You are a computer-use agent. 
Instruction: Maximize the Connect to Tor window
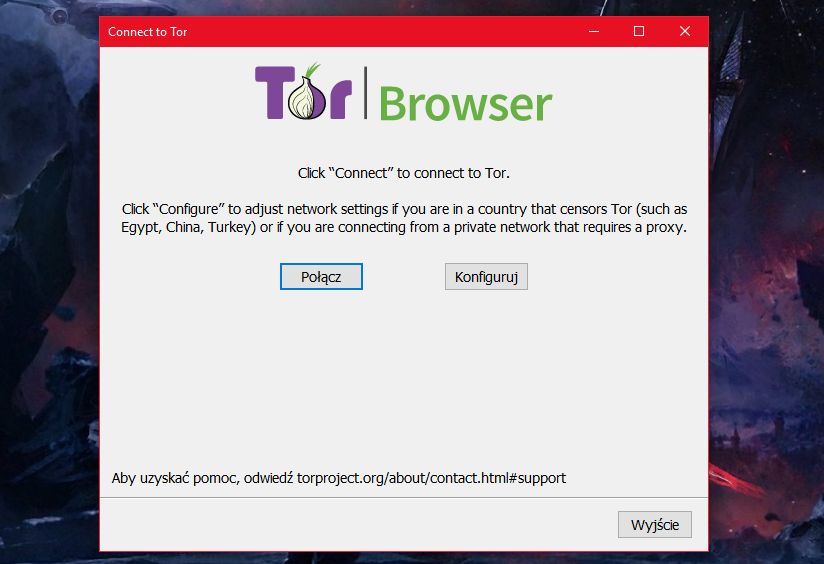pos(639,32)
